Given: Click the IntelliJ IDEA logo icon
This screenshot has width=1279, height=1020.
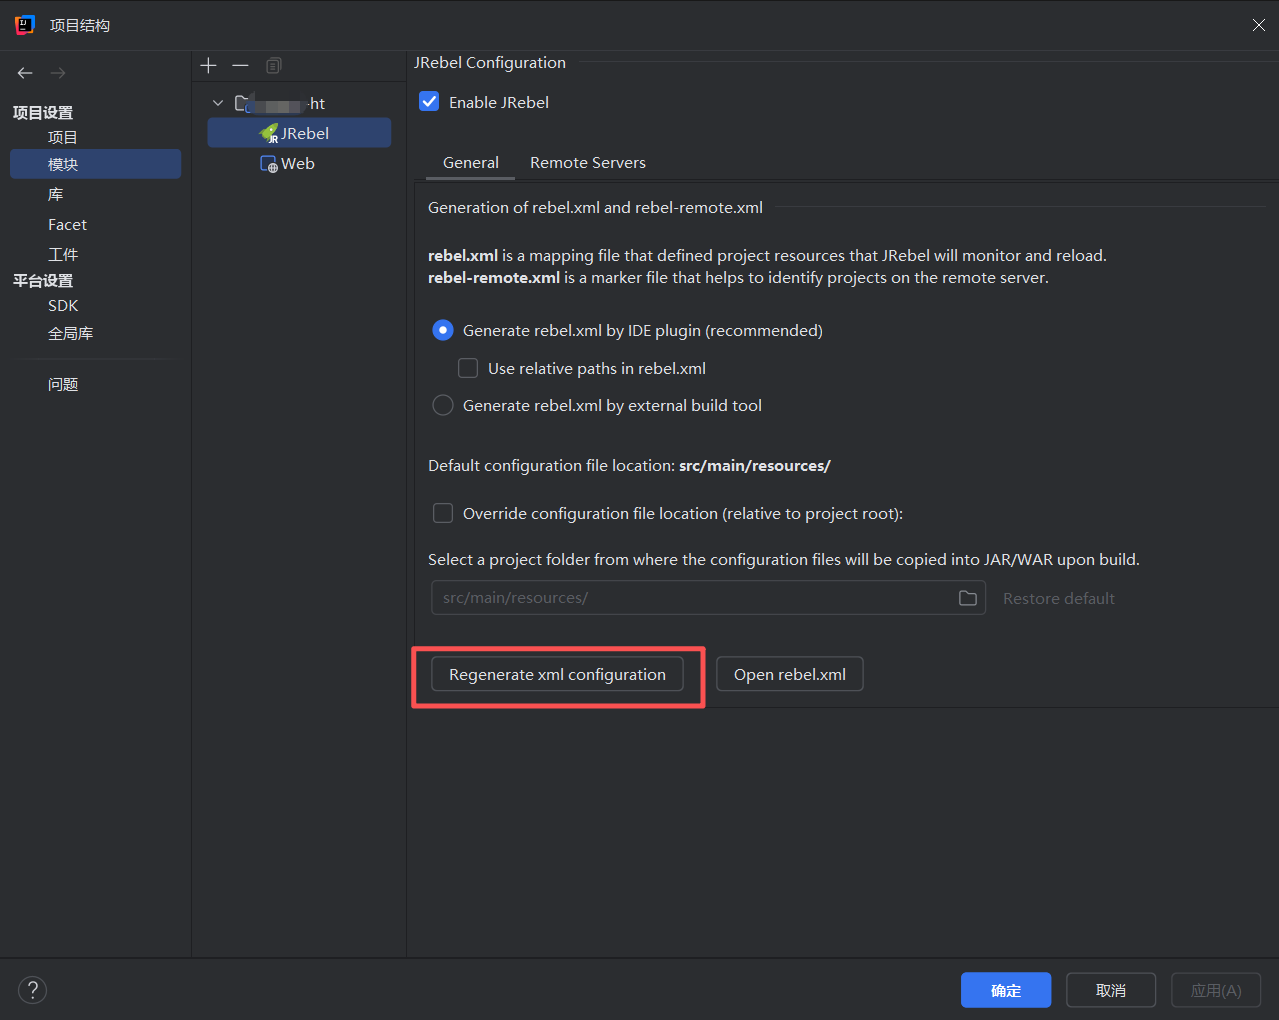Looking at the screenshot, I should click(x=25, y=25).
